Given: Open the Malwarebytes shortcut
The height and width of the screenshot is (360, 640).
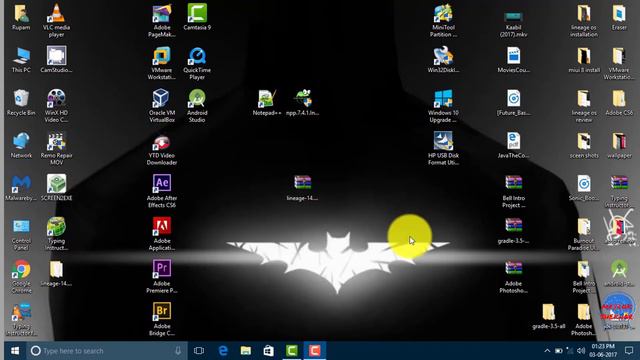Looking at the screenshot, I should click(21, 188).
